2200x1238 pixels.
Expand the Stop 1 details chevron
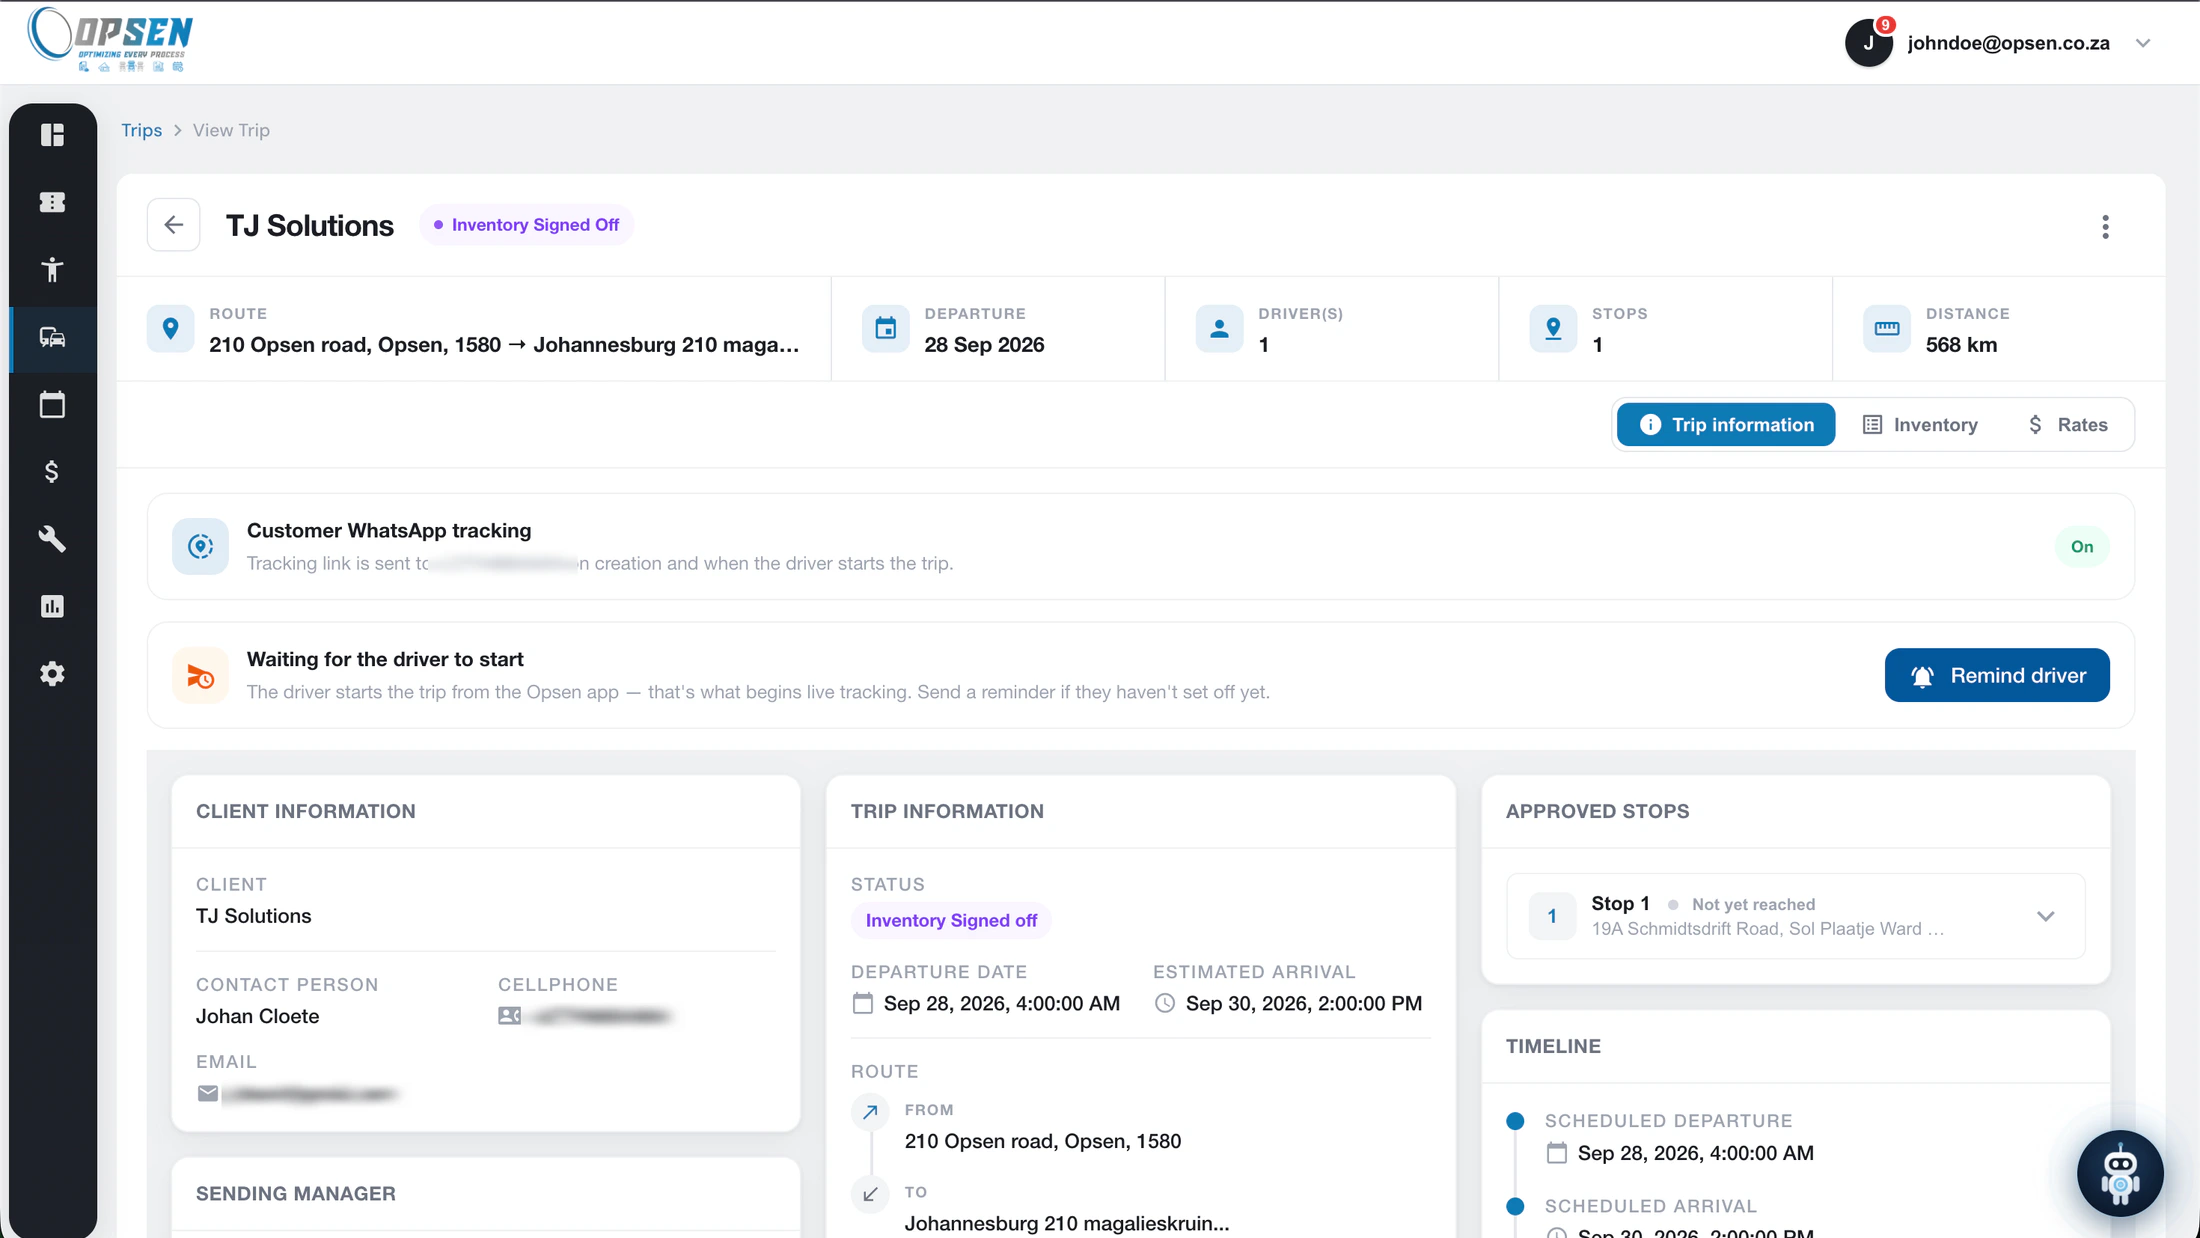[x=2045, y=916]
